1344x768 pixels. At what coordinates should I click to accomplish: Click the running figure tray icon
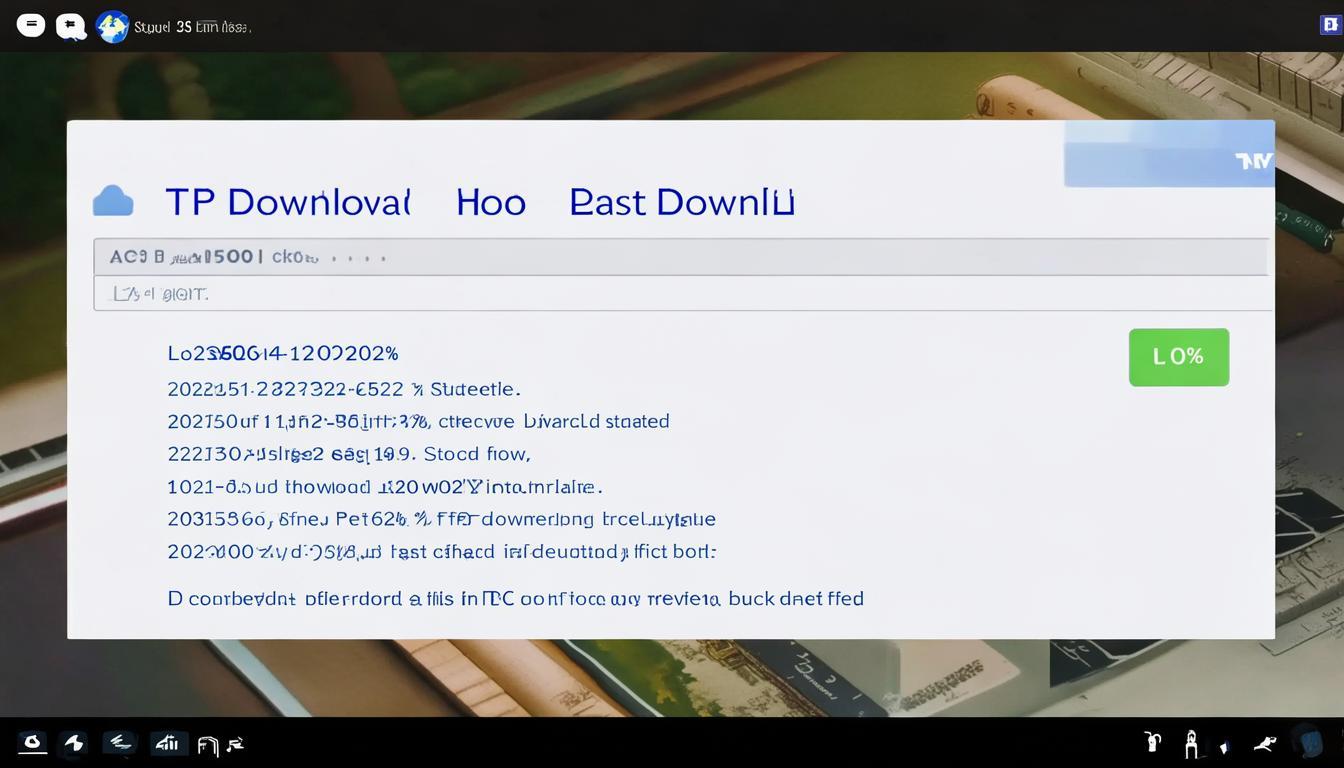(1264, 743)
